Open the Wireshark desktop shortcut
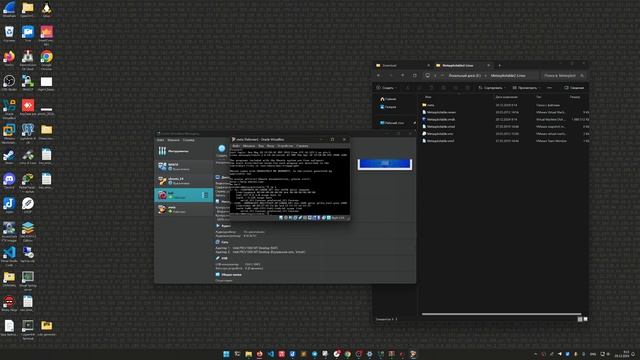The image size is (640, 360). (x=9, y=9)
